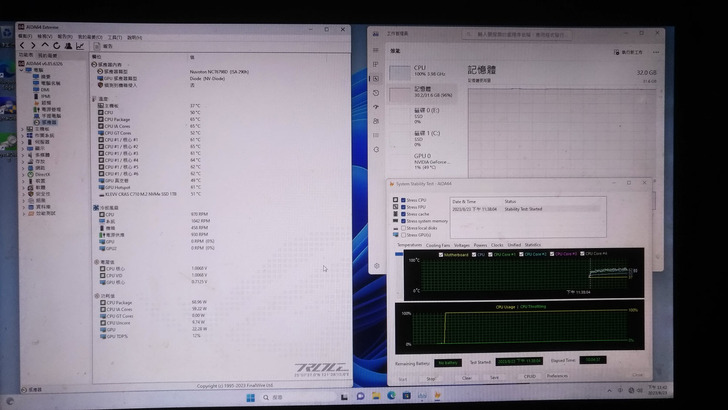Switch to Task Manager taskbar icon
Image resolution: width=728 pixels, height=410 pixels.
click(422, 396)
